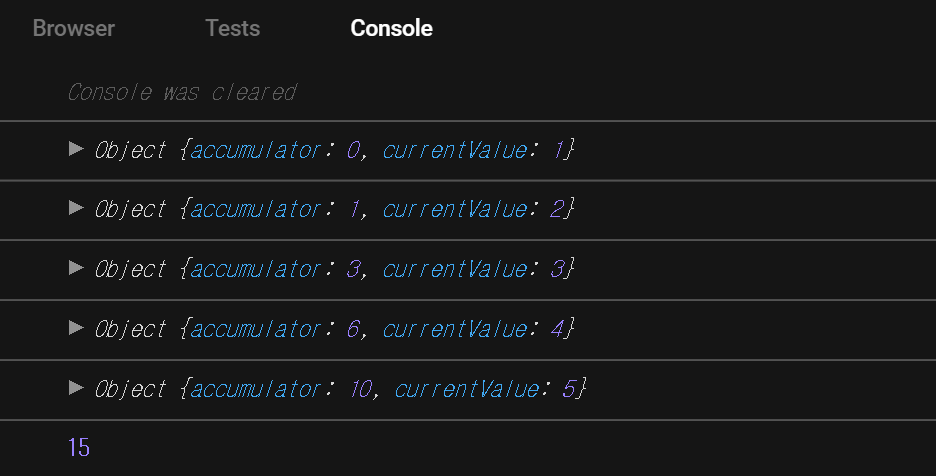
Task: Select currentValue: 2 in the second log
Action: coord(473,209)
